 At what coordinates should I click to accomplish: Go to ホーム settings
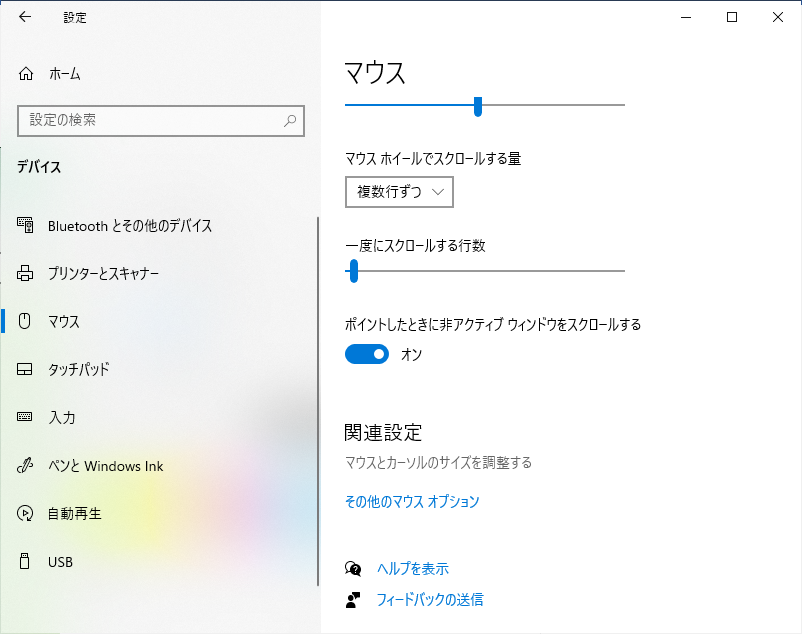[65, 74]
